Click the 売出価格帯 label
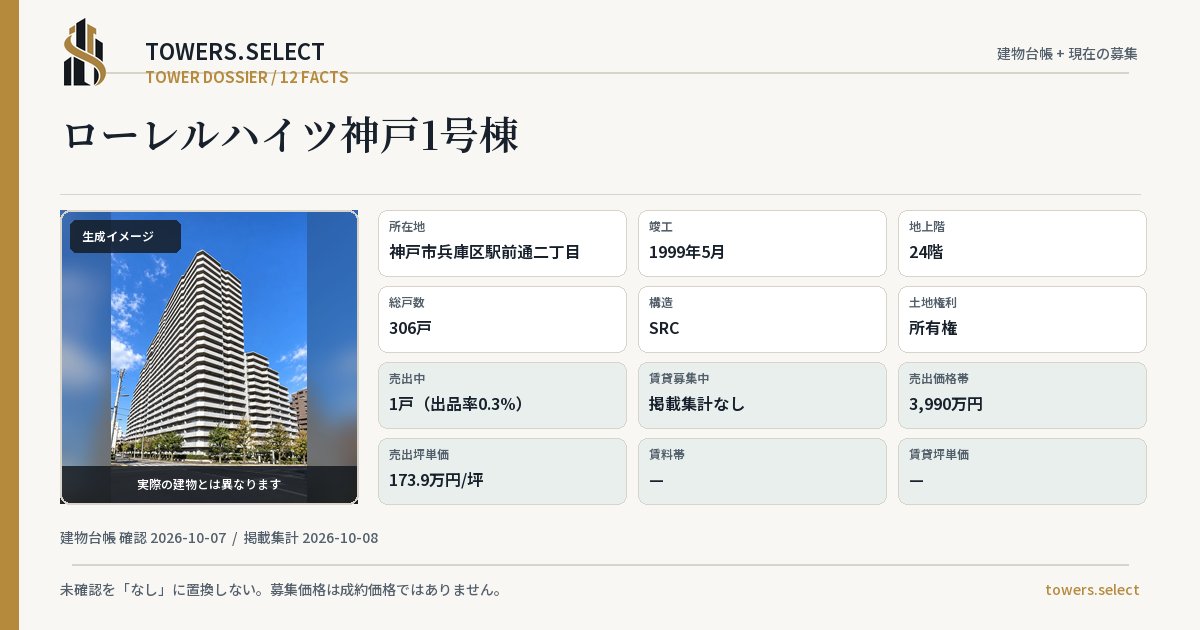 pos(939,379)
